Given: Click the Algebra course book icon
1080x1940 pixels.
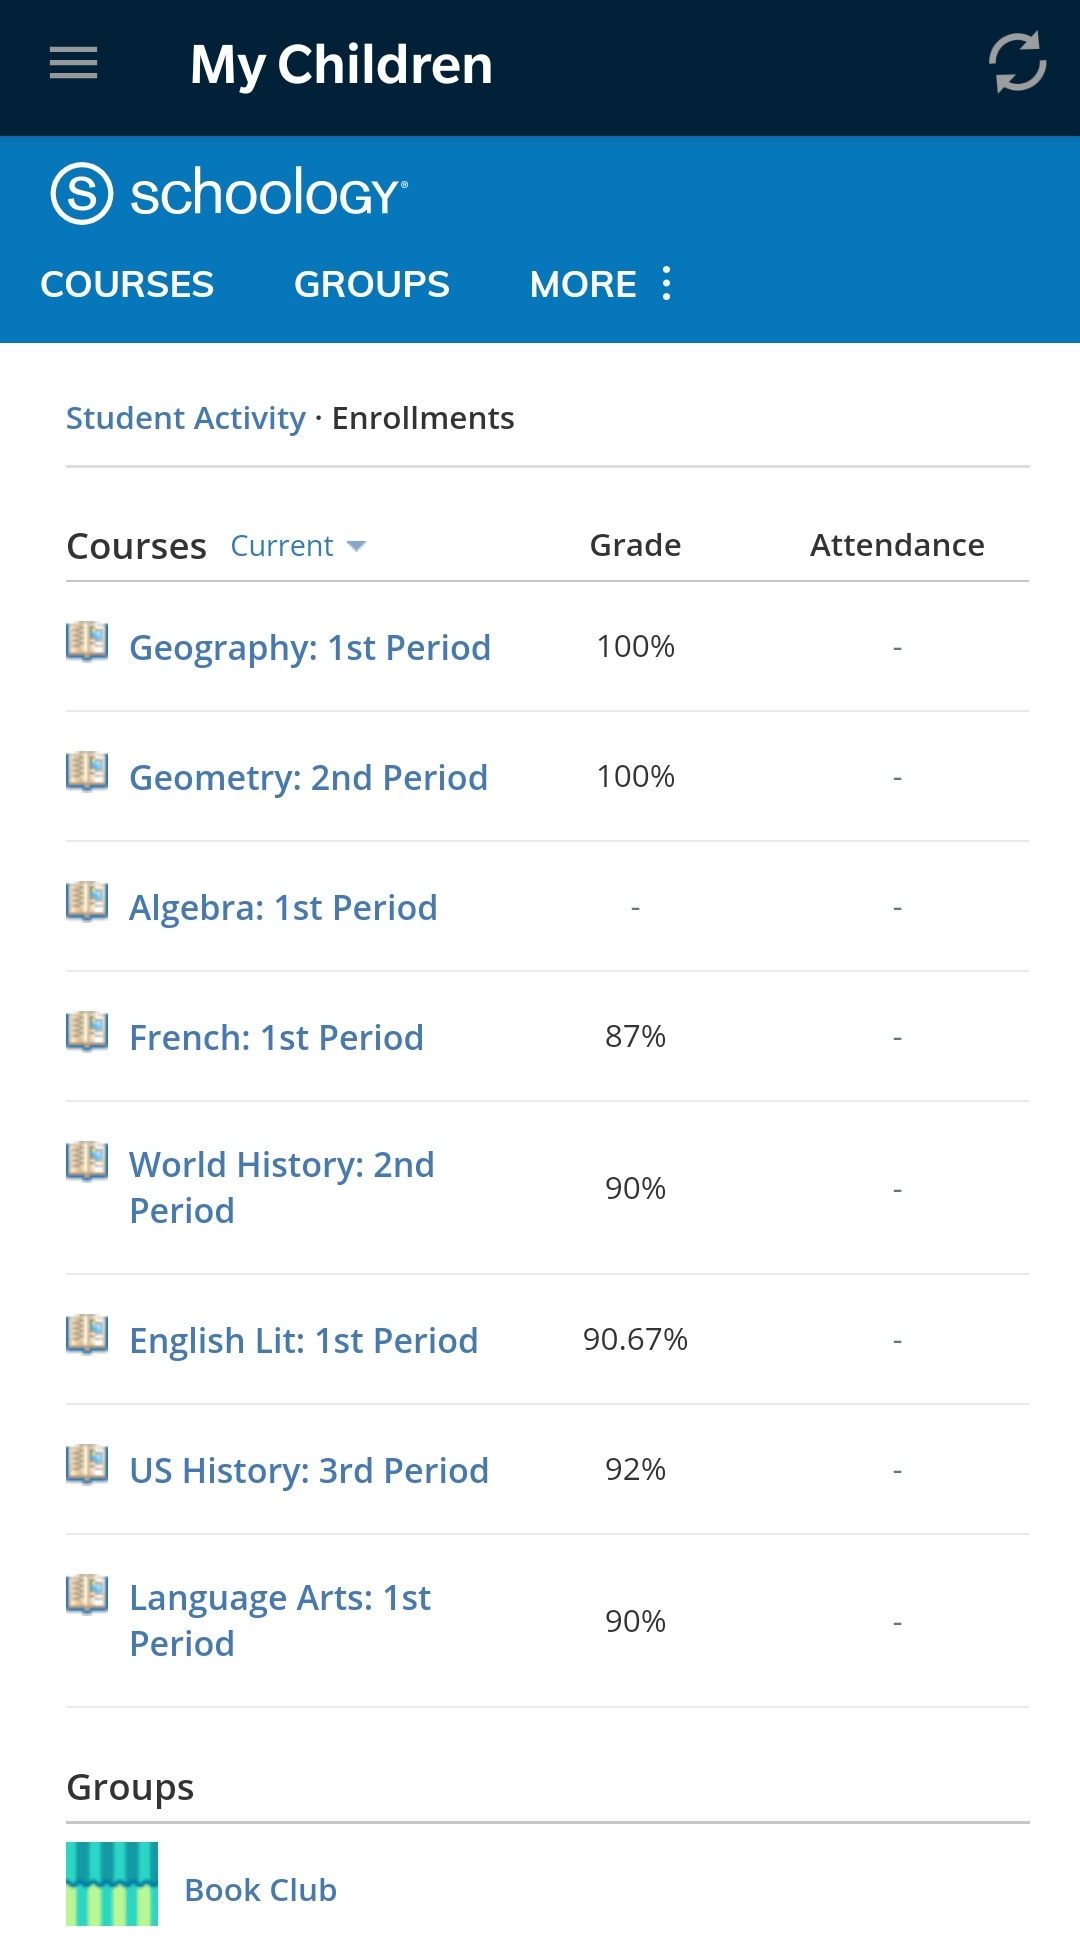Looking at the screenshot, I should click(x=87, y=902).
